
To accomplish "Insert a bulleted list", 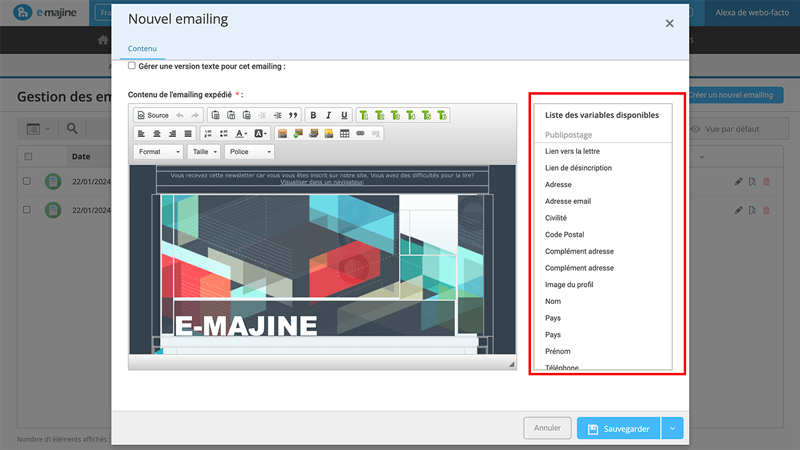I will pos(223,134).
